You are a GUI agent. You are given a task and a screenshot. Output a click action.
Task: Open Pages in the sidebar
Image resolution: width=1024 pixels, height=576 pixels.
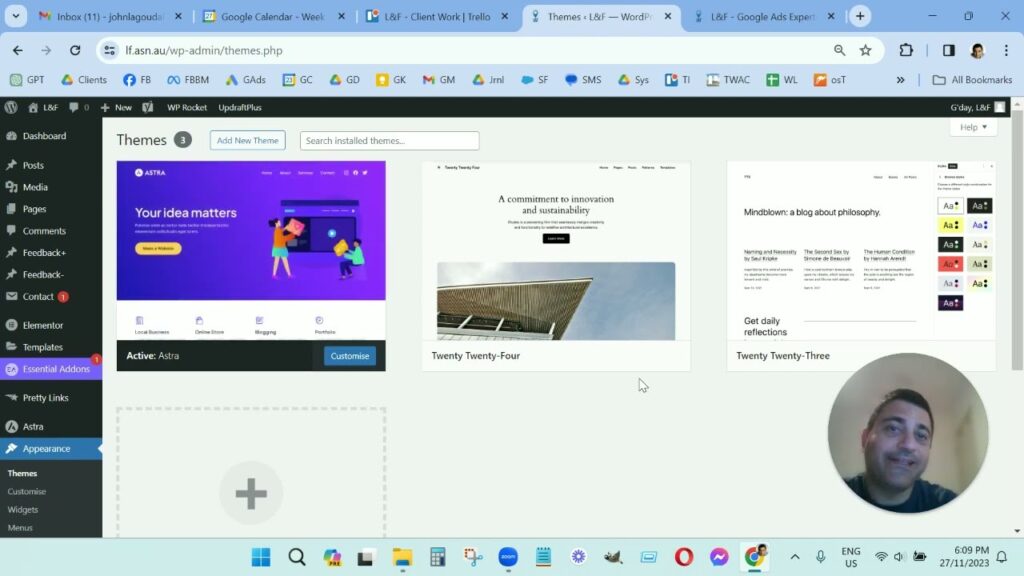click(x=35, y=209)
